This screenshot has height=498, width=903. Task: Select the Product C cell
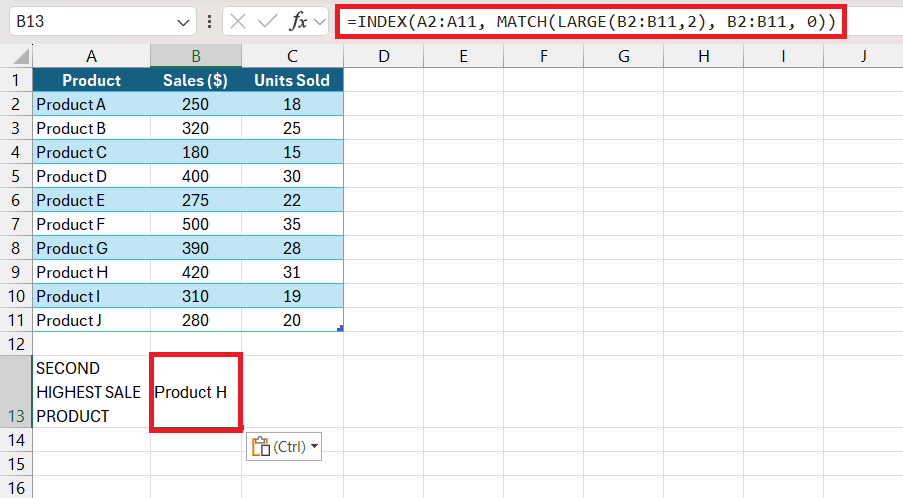[92, 152]
